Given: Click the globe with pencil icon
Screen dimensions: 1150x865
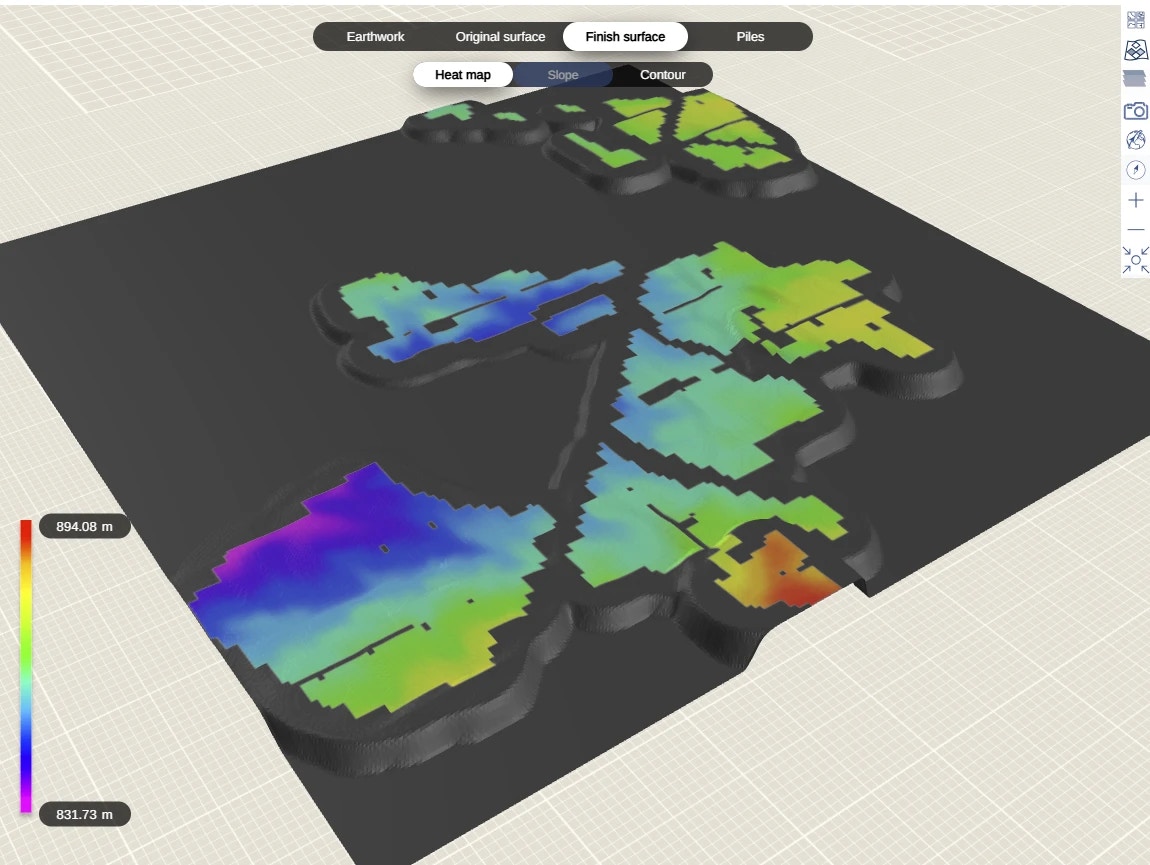Looking at the screenshot, I should 1135,139.
